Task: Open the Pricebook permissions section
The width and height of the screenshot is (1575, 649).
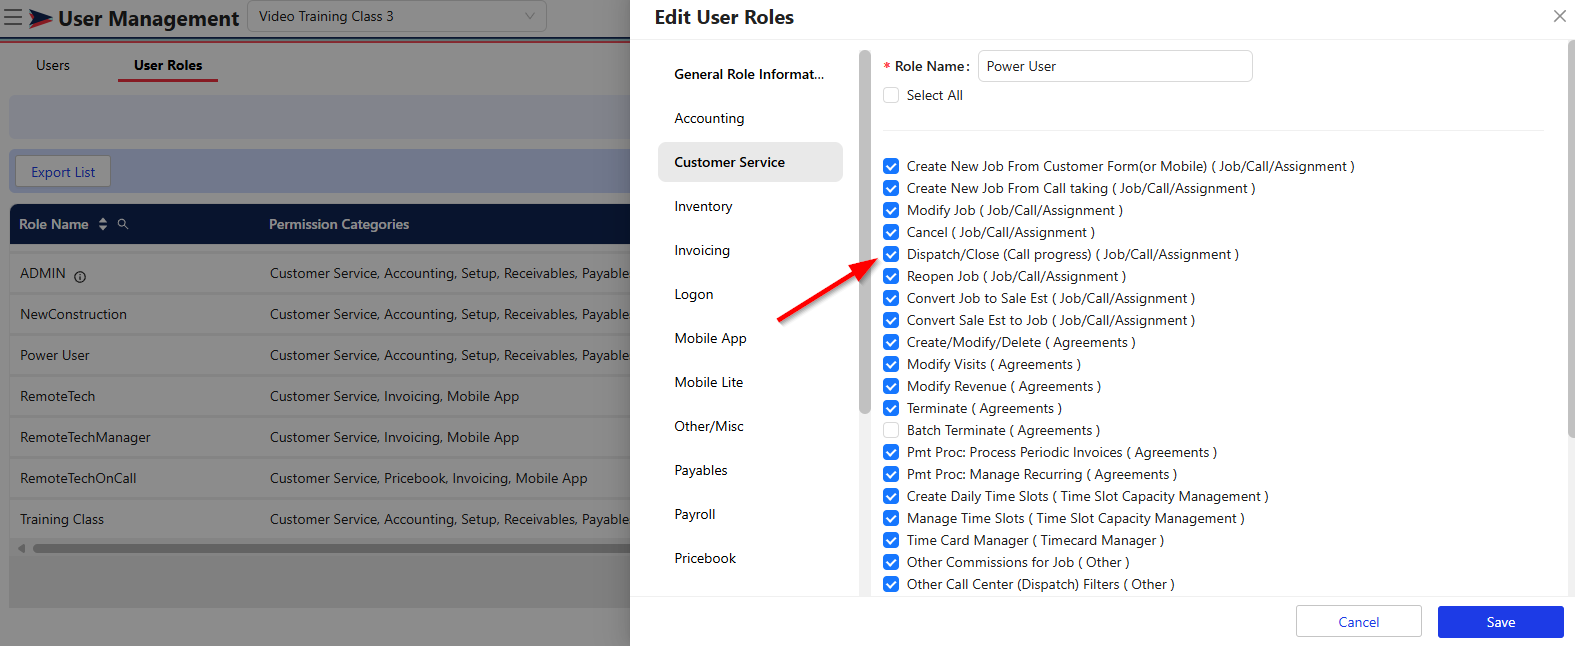Action: pyautogui.click(x=750, y=558)
